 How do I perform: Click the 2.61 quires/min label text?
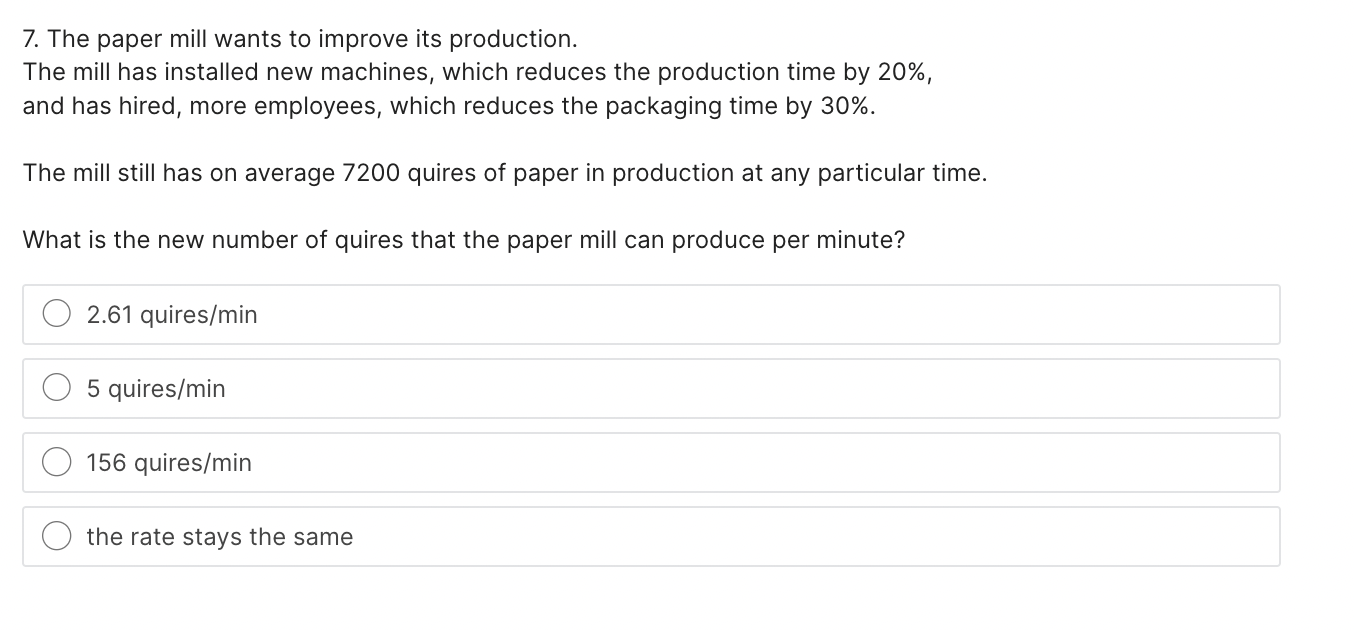[x=171, y=314]
